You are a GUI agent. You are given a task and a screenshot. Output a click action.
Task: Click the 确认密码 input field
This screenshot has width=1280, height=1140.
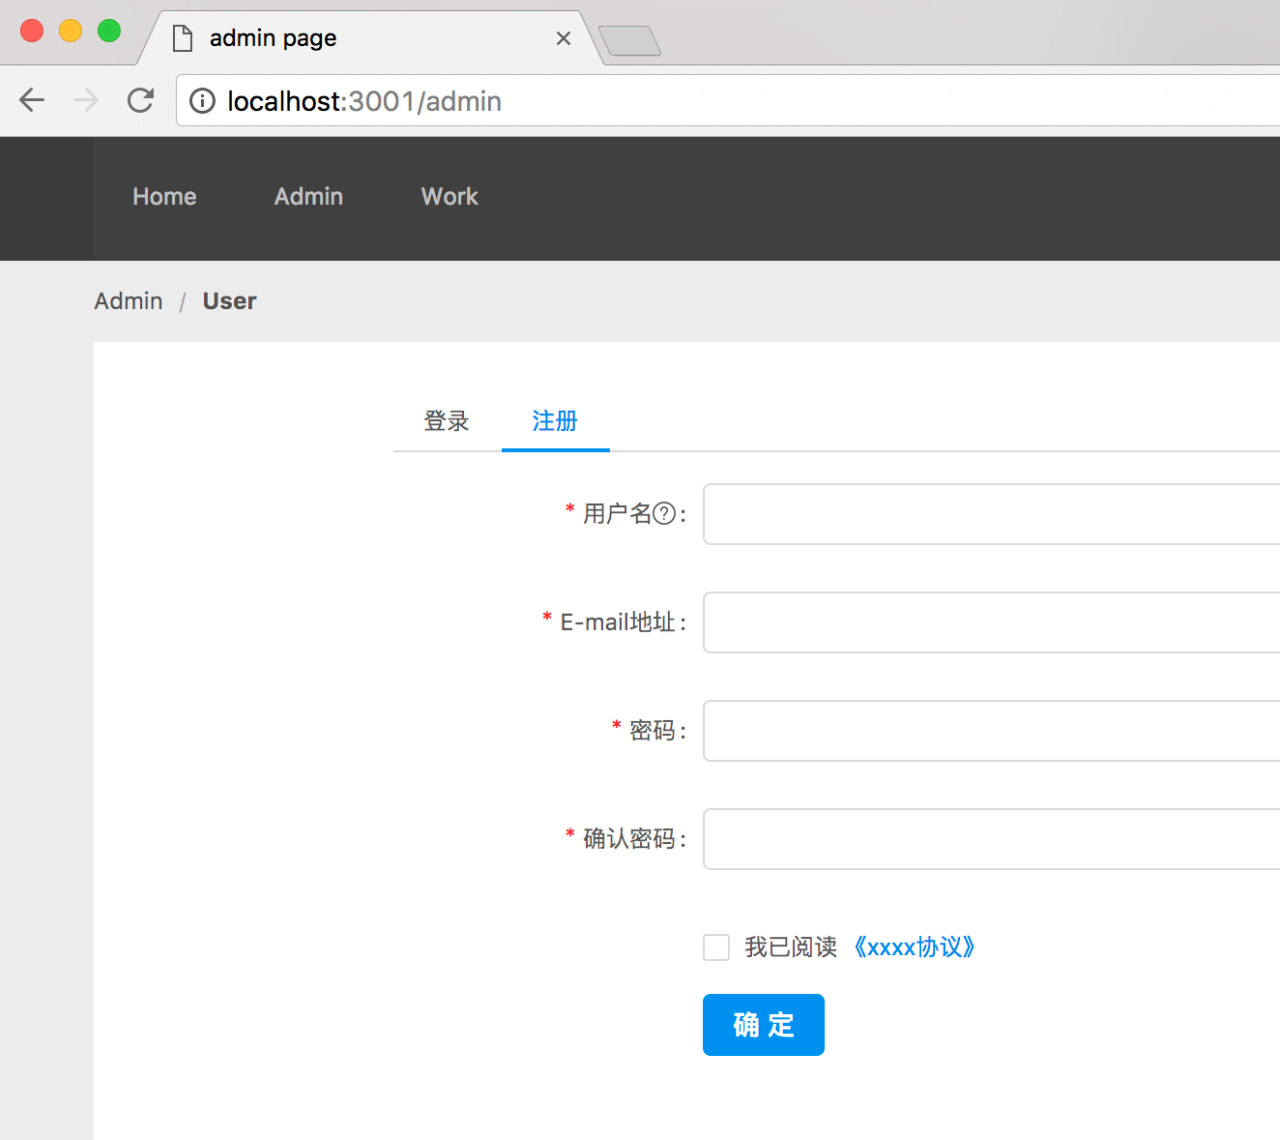(990, 839)
